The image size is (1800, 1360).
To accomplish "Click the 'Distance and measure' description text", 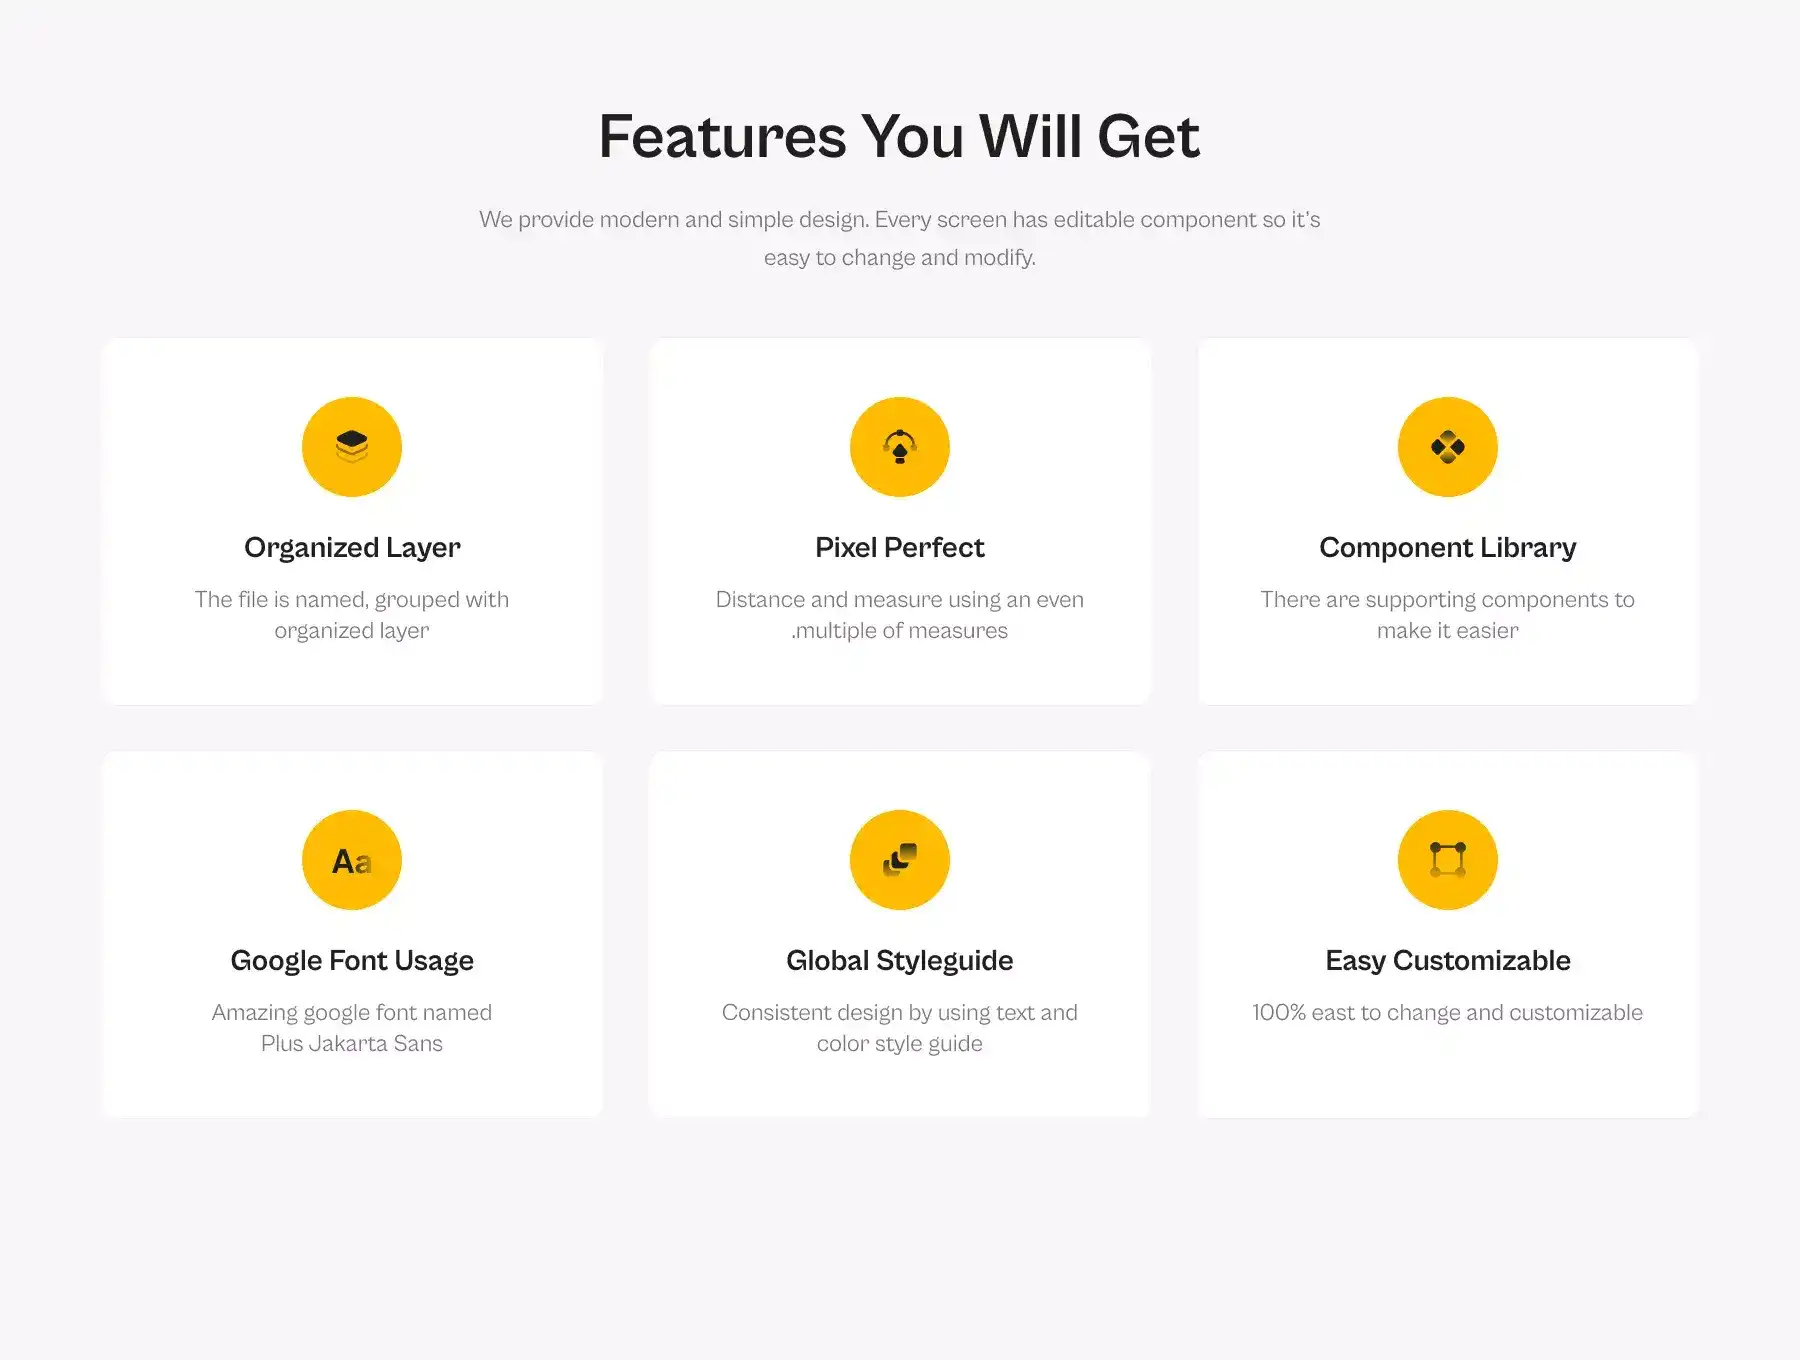I will coord(900,615).
